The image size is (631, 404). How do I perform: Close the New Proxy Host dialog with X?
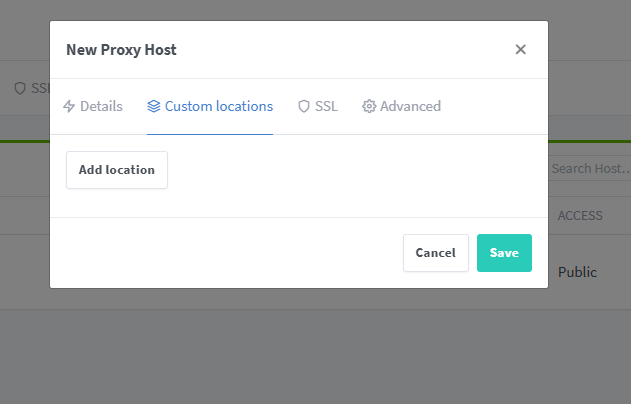[x=520, y=49]
